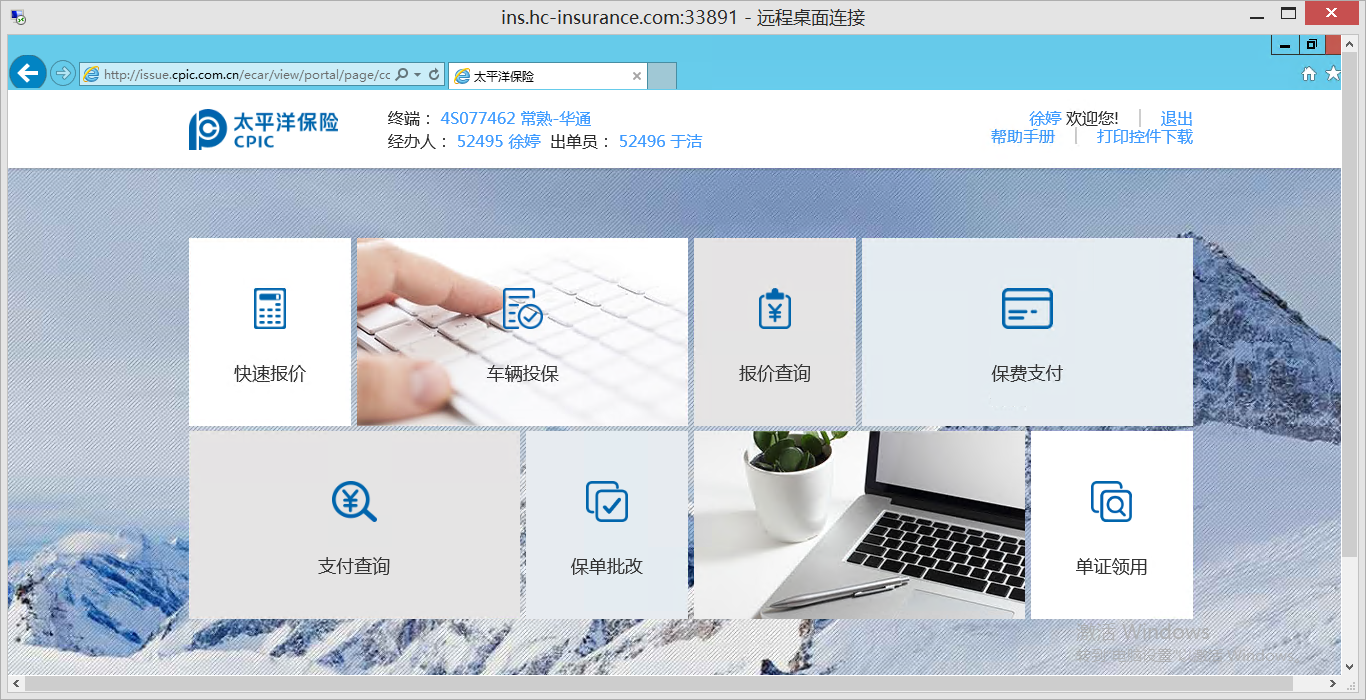This screenshot has width=1366, height=700.
Task: Click the 保费支付 tile label
Action: tap(1027, 374)
